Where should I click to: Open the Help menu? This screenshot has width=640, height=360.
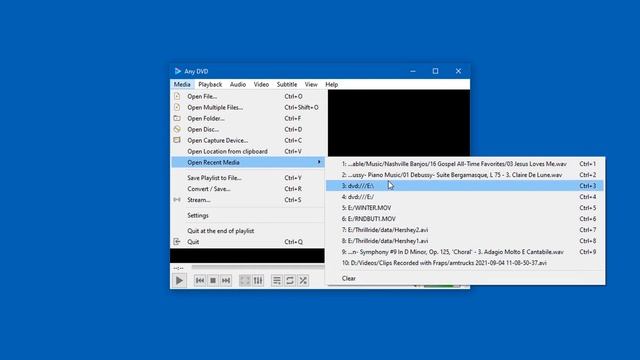coord(331,84)
